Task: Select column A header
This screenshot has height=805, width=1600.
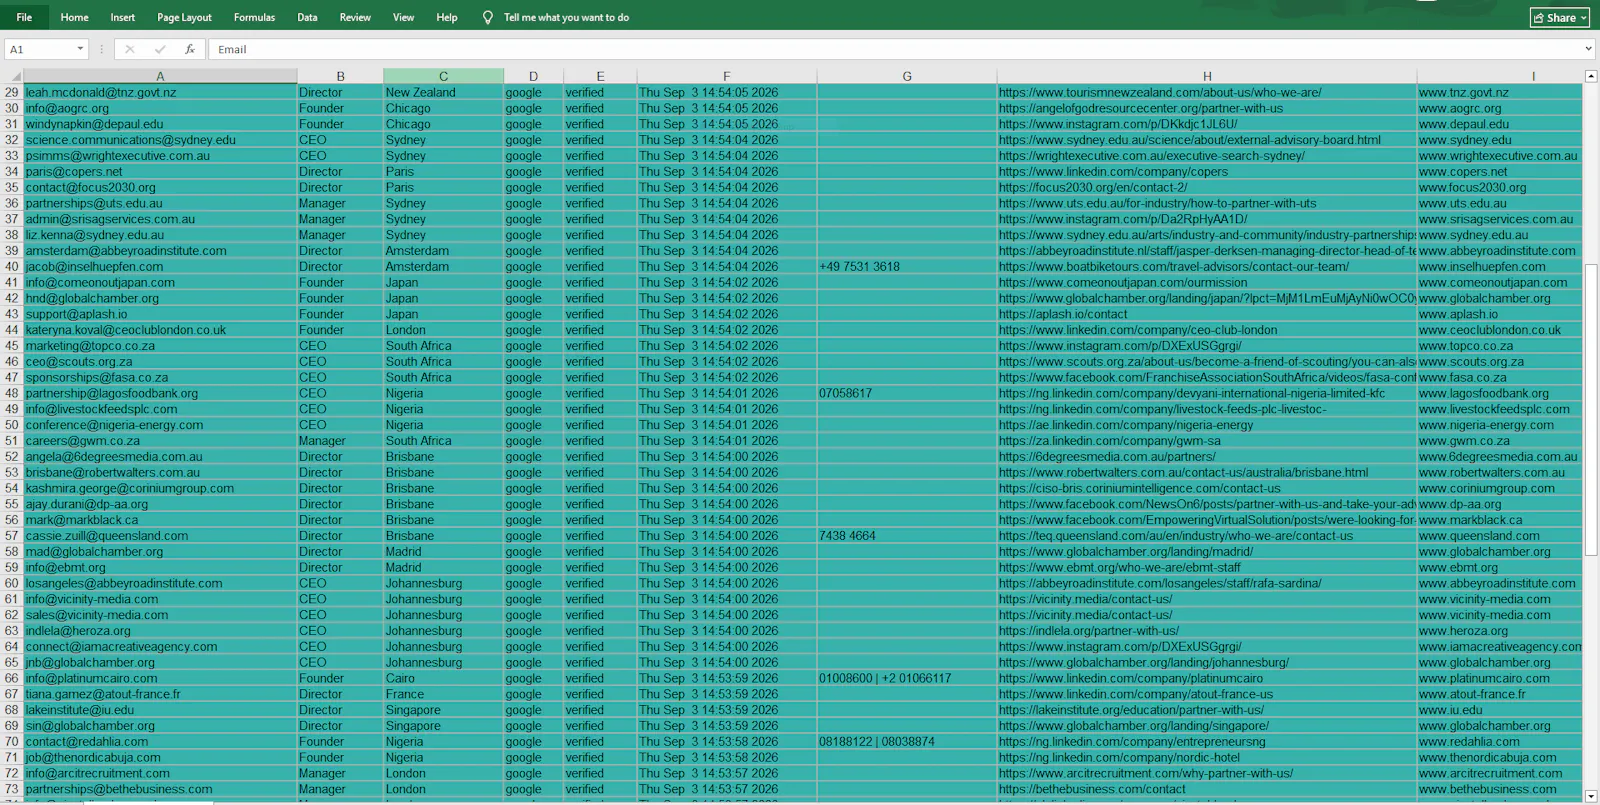Action: (160, 76)
